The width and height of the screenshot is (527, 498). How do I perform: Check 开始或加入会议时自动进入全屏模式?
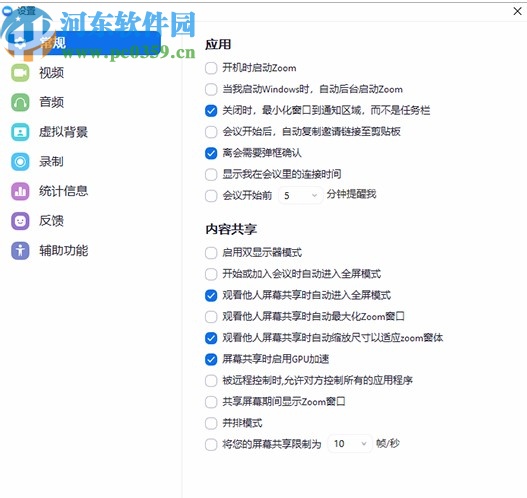click(211, 274)
